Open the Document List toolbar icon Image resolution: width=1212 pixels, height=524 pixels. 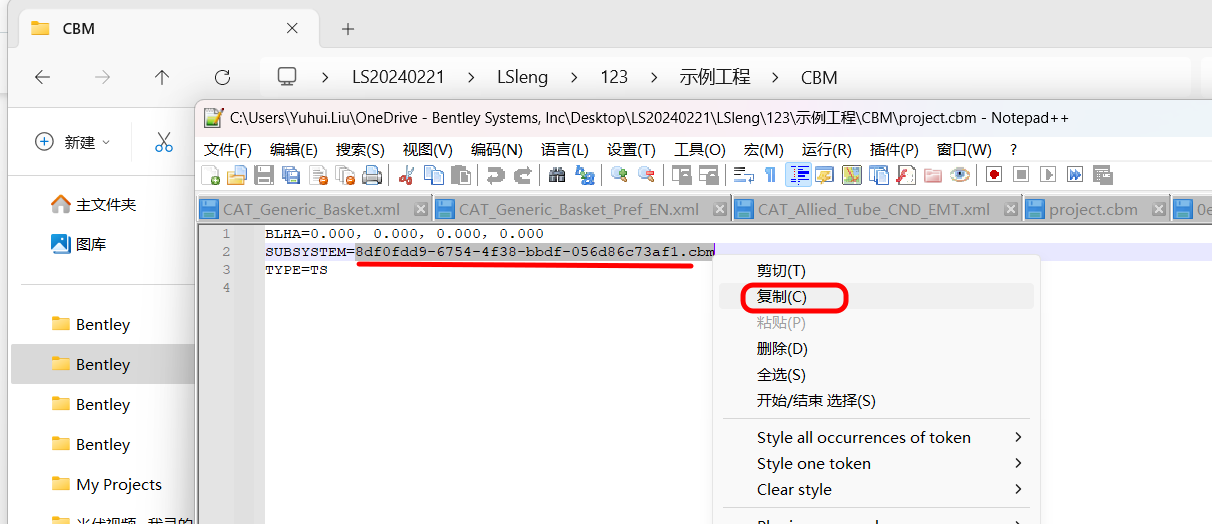tap(878, 175)
